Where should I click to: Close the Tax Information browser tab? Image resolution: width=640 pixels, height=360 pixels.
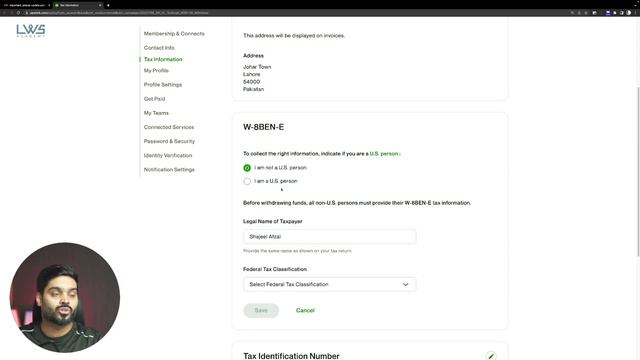pos(100,5)
